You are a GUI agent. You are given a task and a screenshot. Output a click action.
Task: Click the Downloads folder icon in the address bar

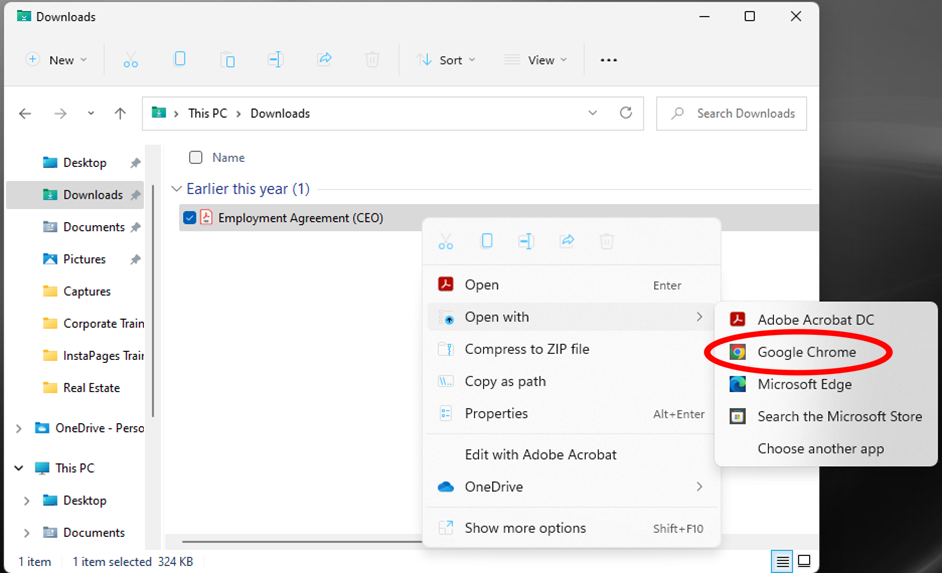coord(159,113)
